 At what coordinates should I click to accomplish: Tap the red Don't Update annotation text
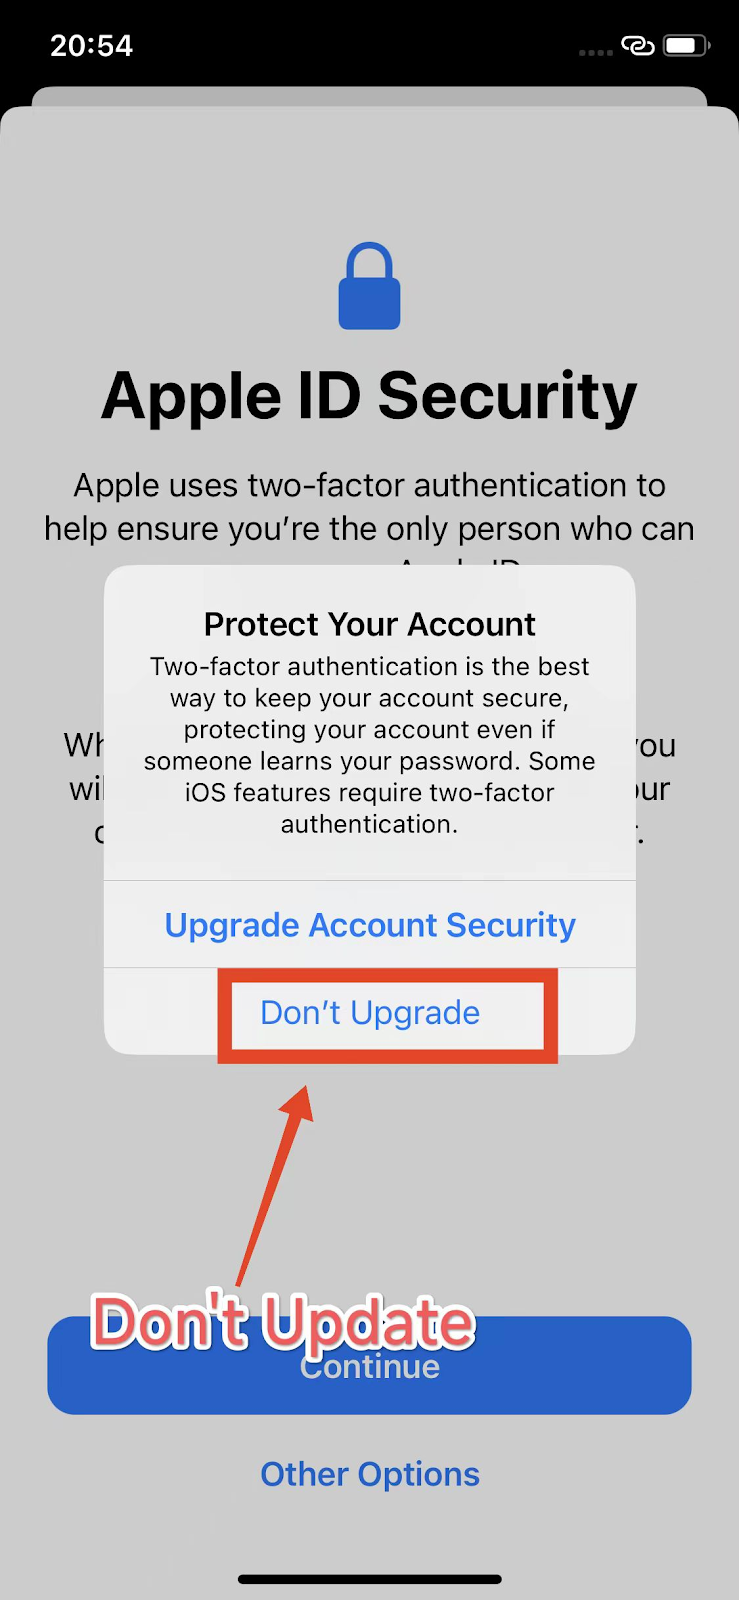[283, 1322]
